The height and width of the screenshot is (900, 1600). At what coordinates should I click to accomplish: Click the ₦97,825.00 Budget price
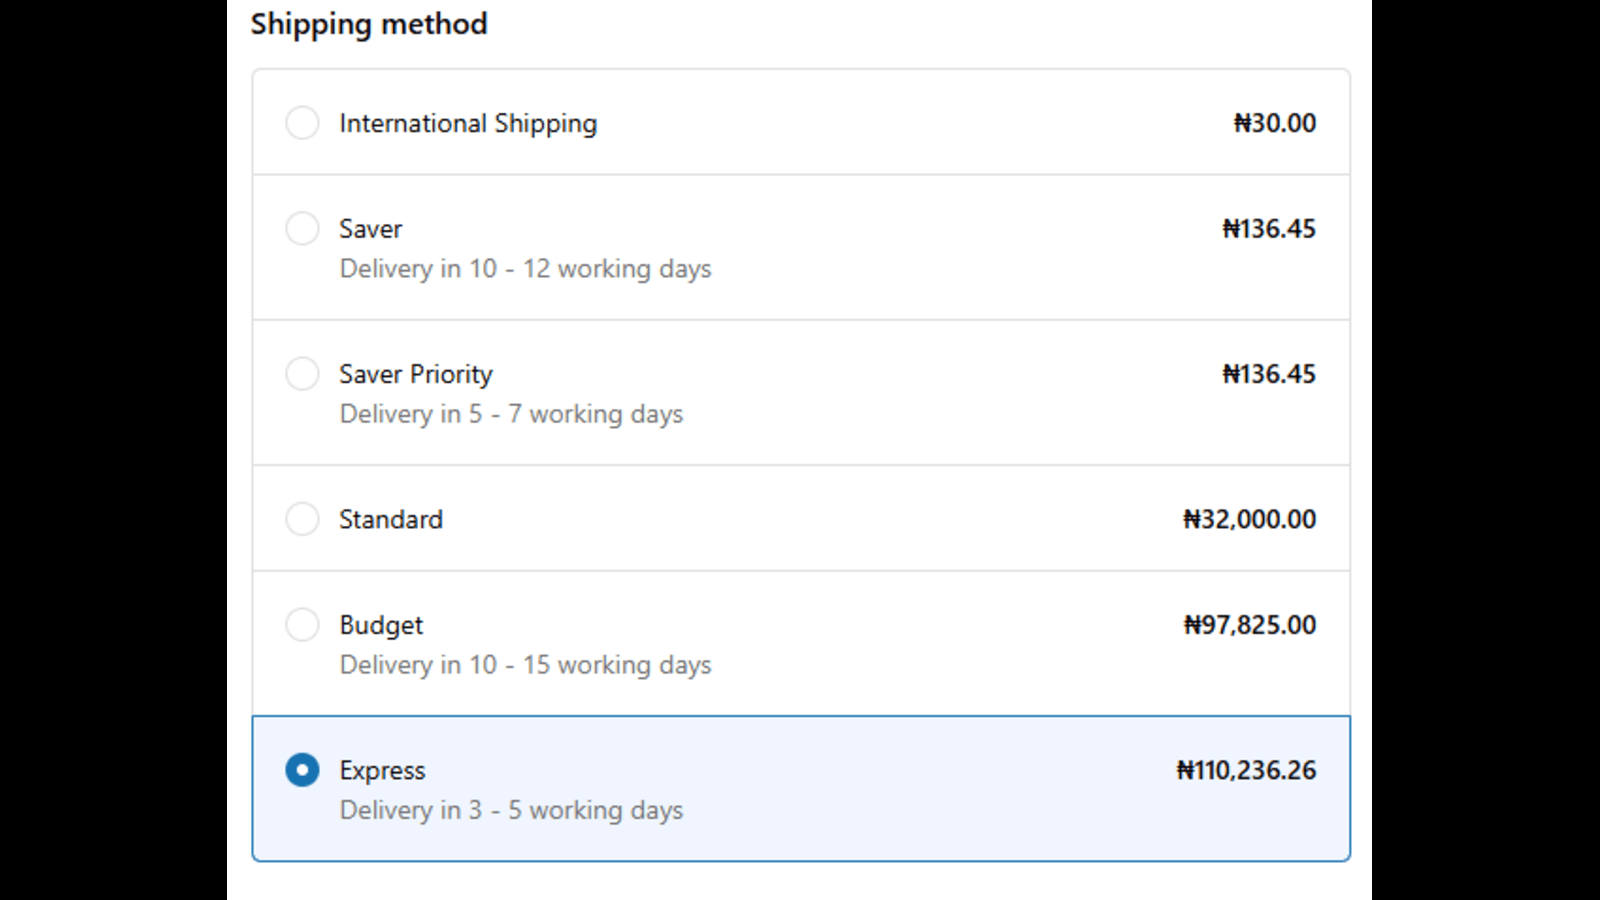1250,625
